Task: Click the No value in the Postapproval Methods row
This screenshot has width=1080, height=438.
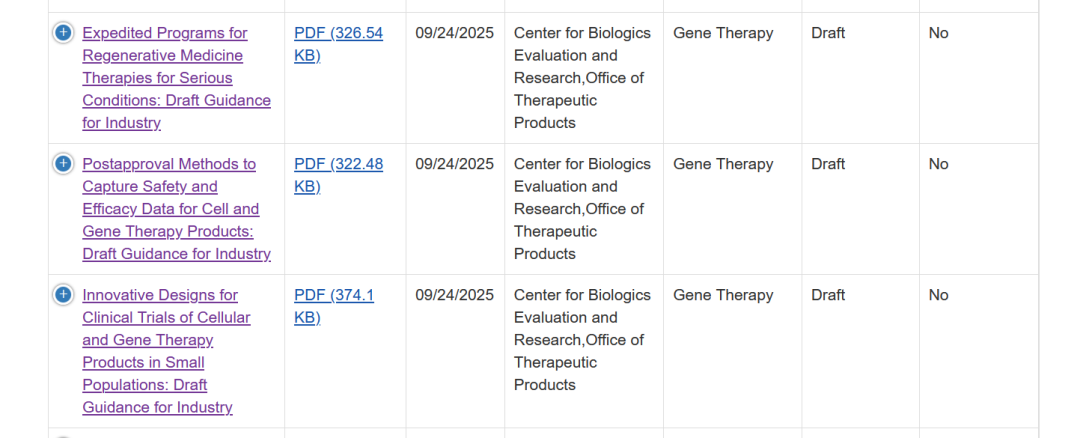Action: tap(938, 164)
